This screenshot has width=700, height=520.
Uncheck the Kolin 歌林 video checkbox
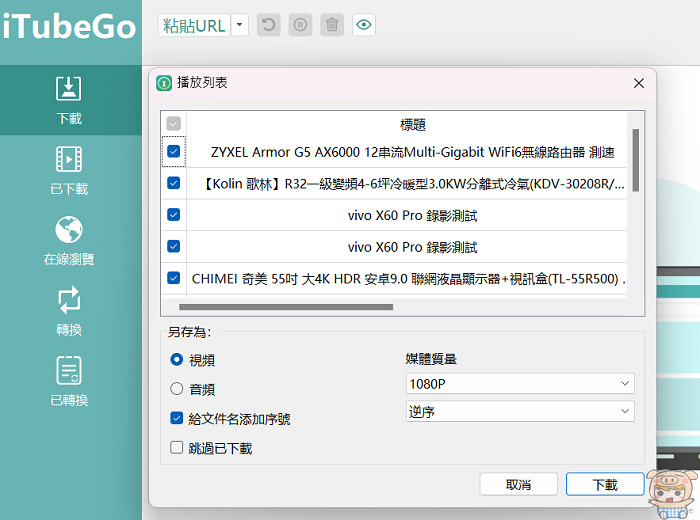tap(174, 184)
